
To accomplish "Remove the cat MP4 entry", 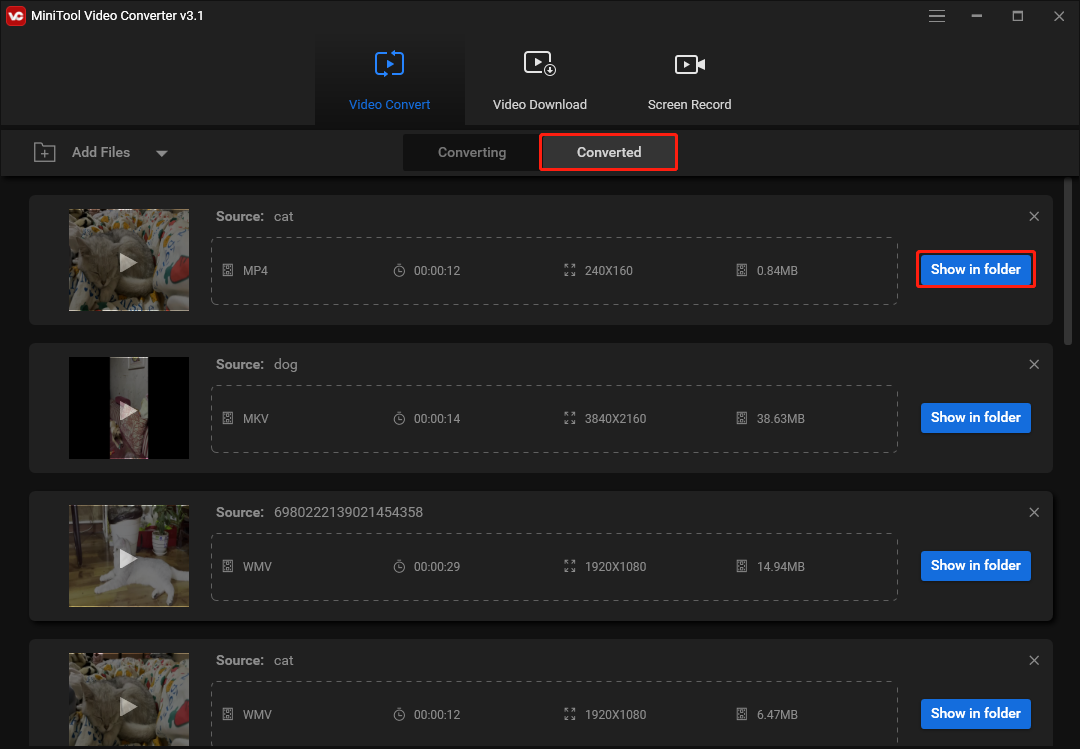I will click(x=1034, y=216).
